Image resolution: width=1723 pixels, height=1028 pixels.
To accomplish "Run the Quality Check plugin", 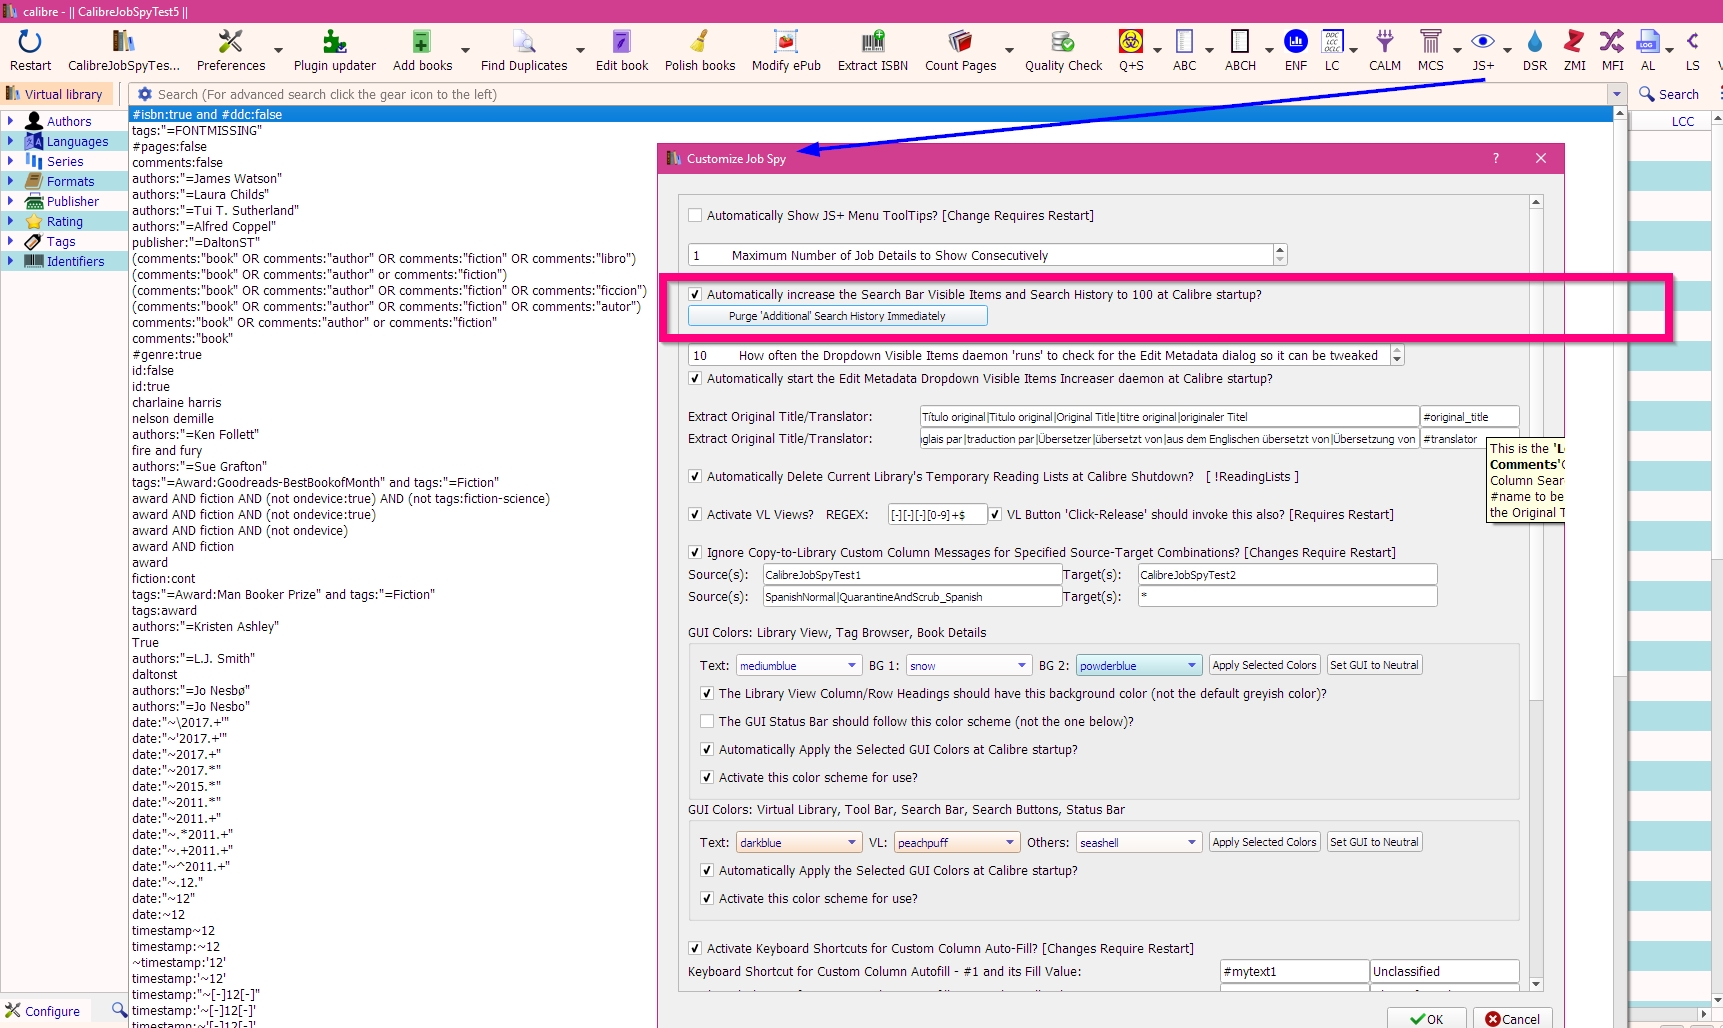I will pyautogui.click(x=1063, y=42).
